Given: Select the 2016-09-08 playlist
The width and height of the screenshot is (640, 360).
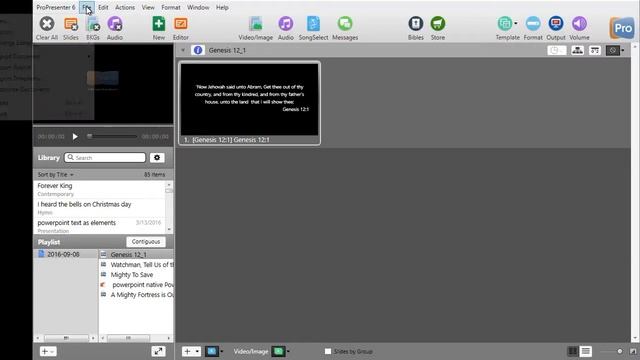Looking at the screenshot, I should [x=65, y=254].
